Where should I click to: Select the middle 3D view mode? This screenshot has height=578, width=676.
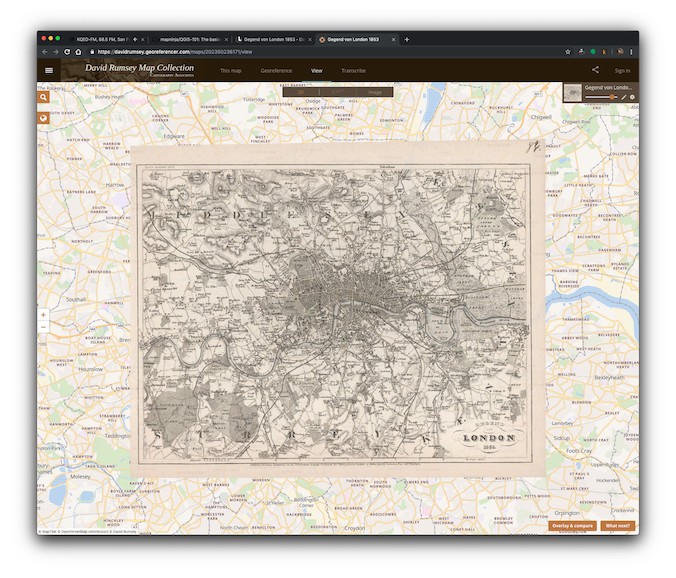[x=338, y=92]
